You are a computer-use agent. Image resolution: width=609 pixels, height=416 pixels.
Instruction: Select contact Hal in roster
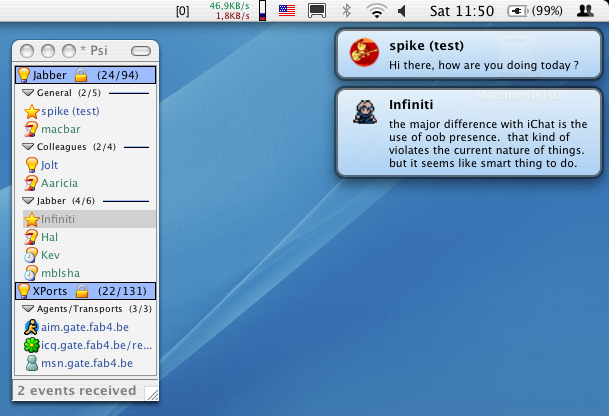click(89, 237)
